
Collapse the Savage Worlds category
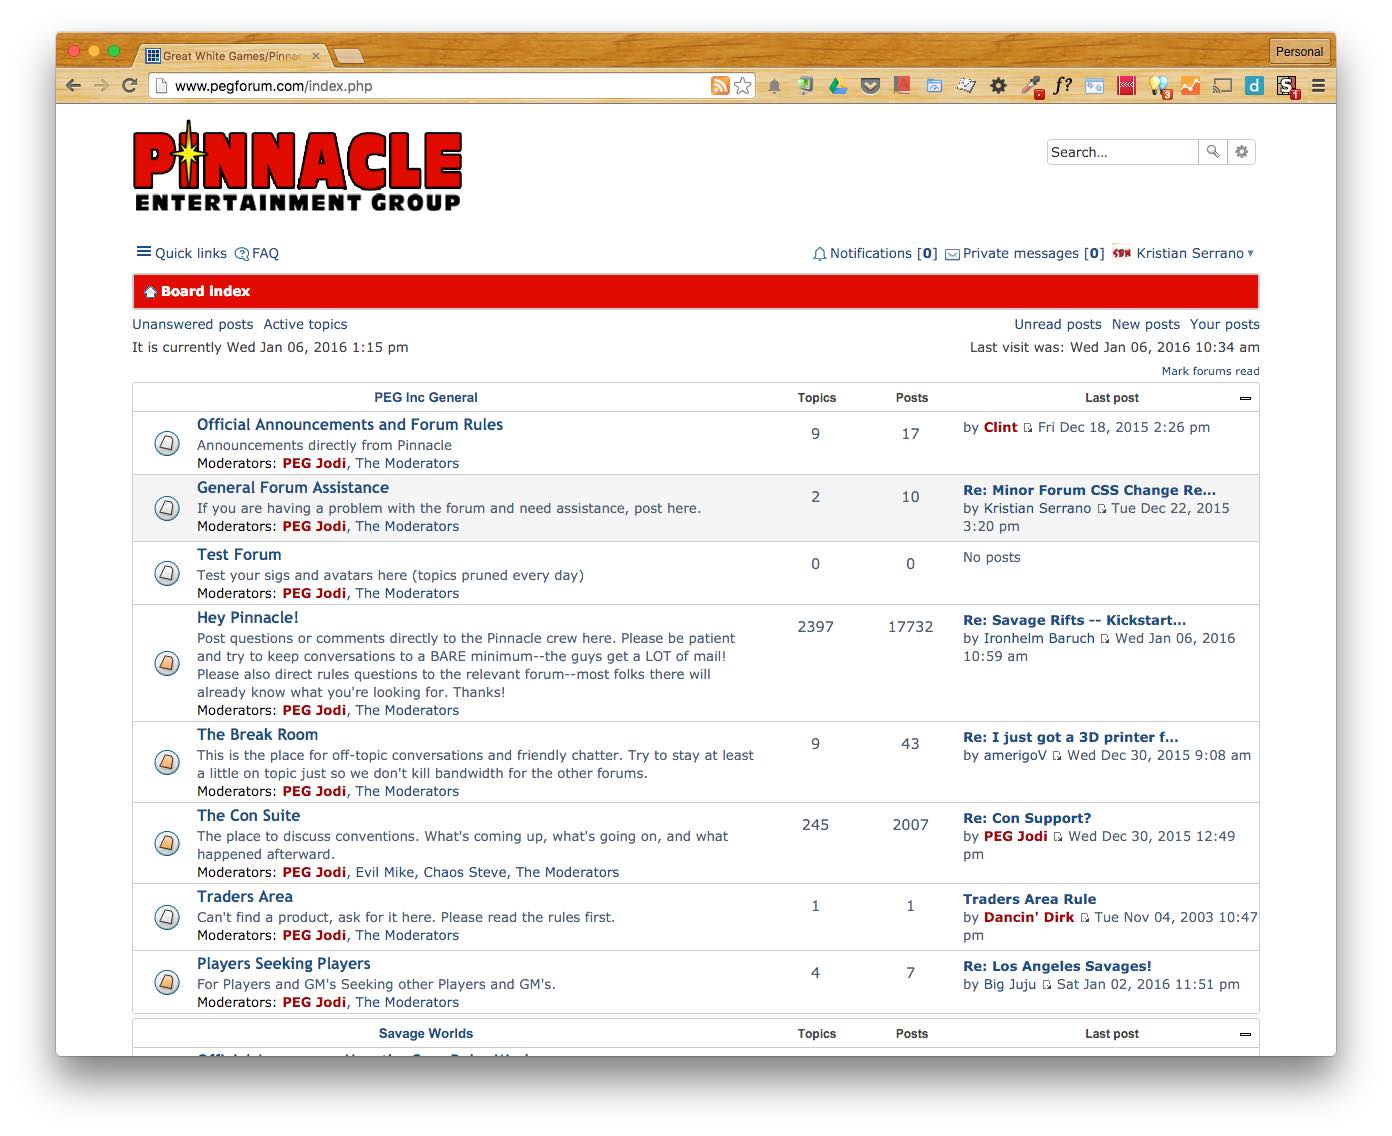[x=1245, y=1033]
